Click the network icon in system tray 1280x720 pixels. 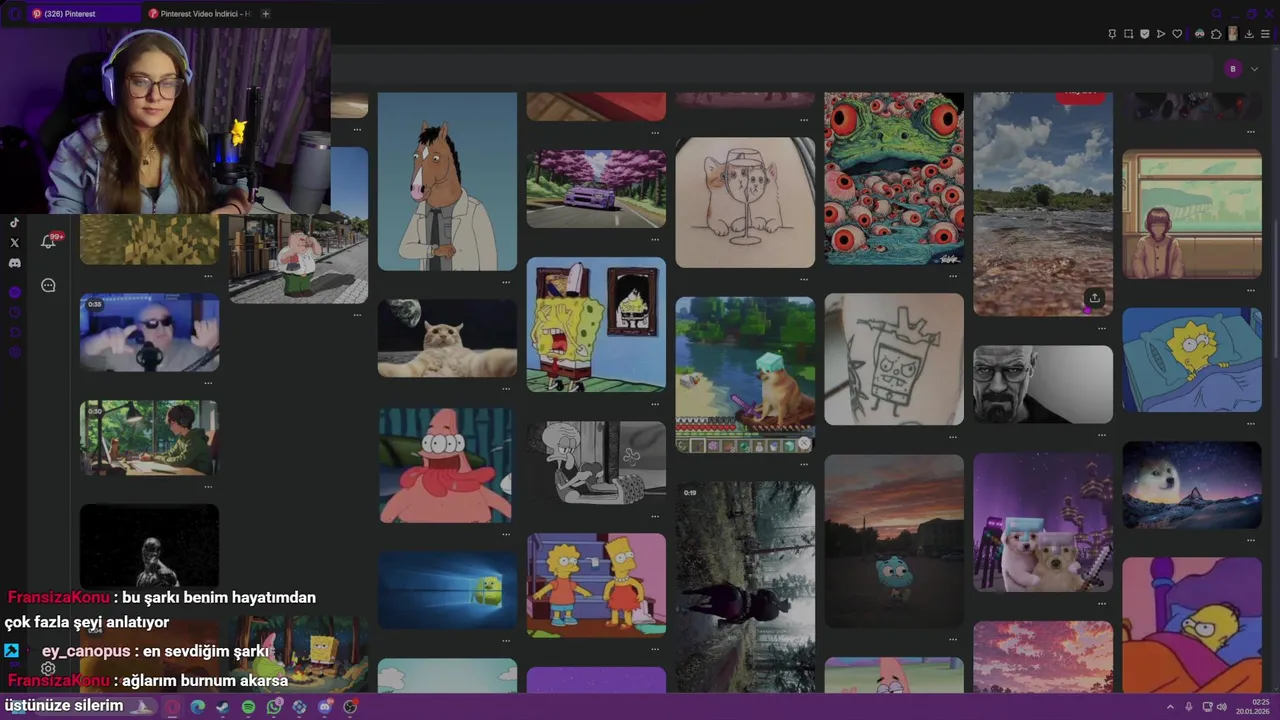click(1207, 707)
